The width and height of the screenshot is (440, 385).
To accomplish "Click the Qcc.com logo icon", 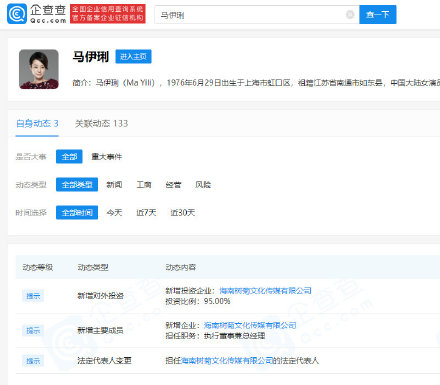I will (x=17, y=14).
